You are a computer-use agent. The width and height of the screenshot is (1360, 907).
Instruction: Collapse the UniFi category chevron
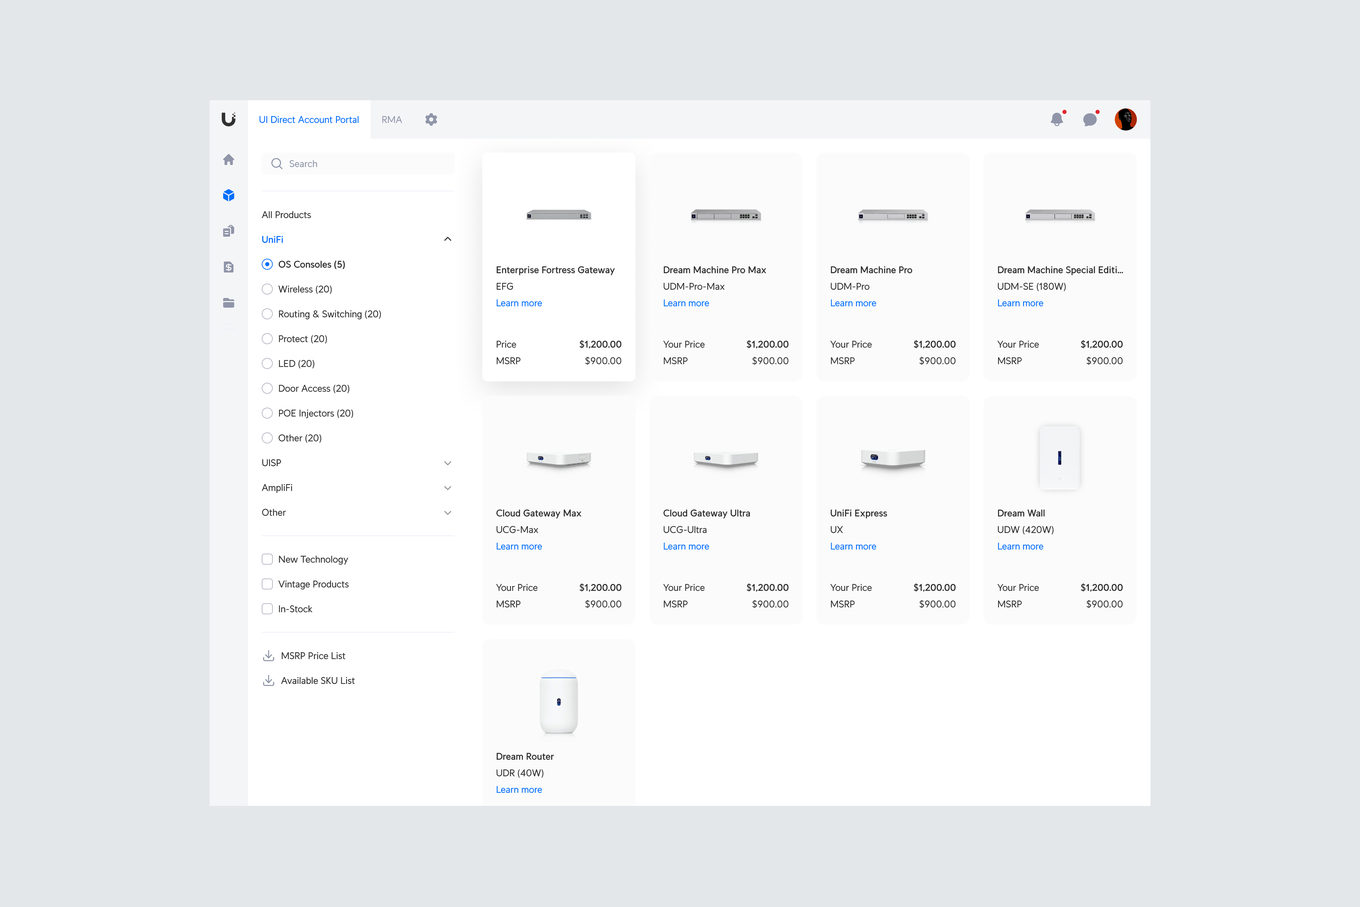click(447, 240)
